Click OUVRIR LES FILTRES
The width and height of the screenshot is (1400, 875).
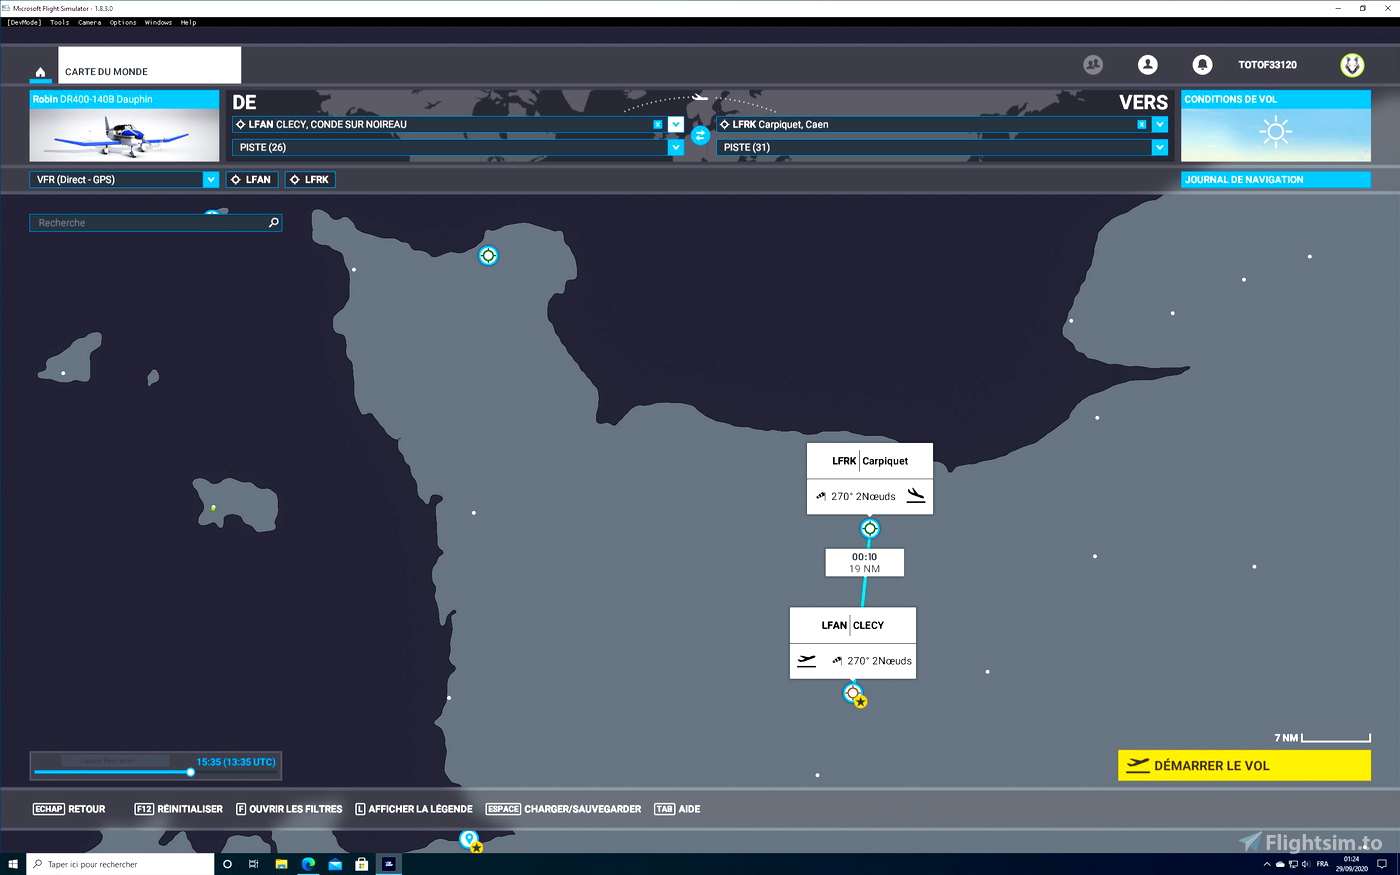pyautogui.click(x=289, y=809)
